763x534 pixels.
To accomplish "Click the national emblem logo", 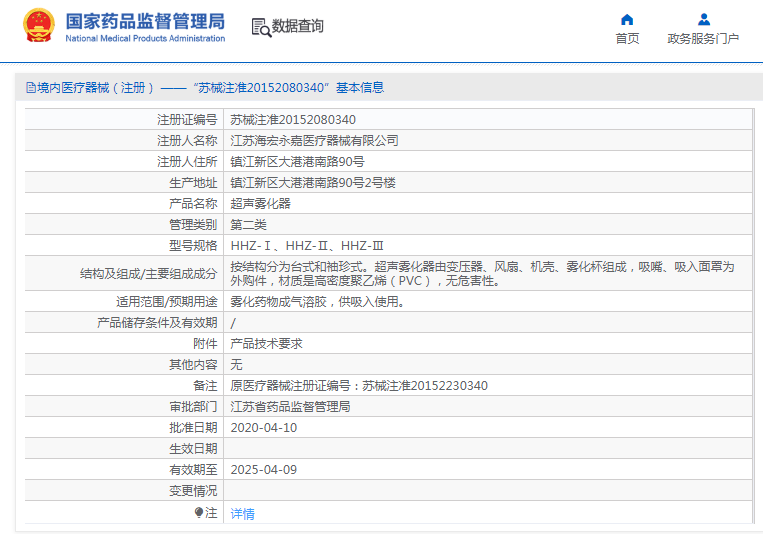I will pos(39,25).
